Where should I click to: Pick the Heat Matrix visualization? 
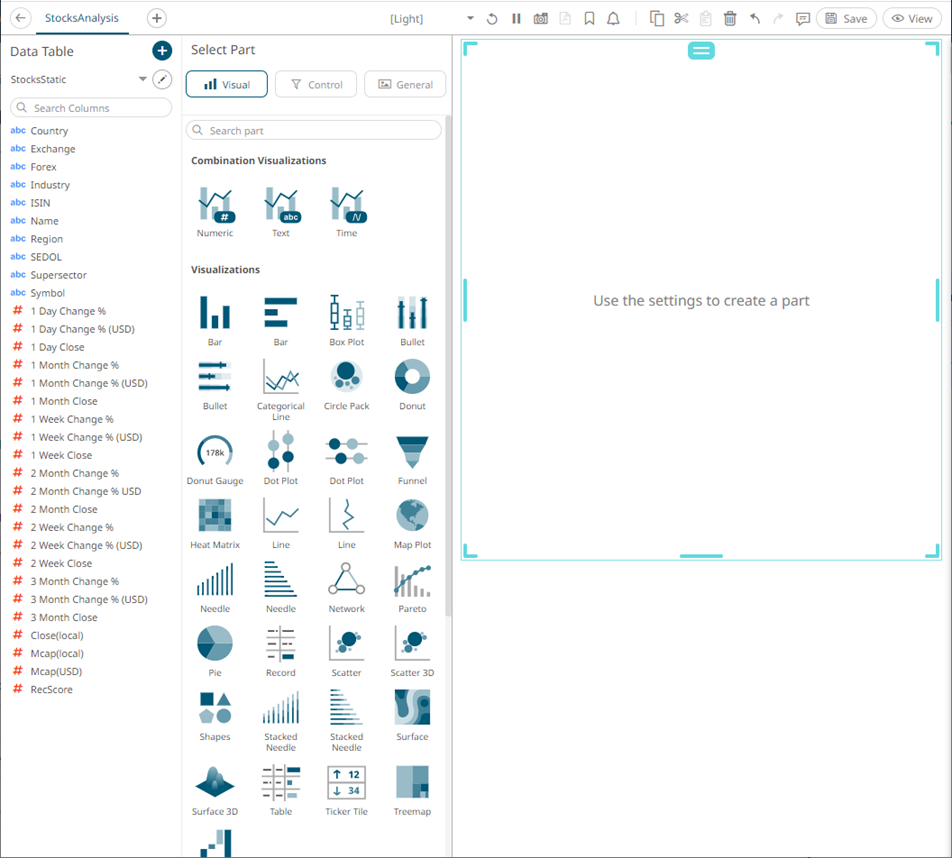tap(214, 517)
